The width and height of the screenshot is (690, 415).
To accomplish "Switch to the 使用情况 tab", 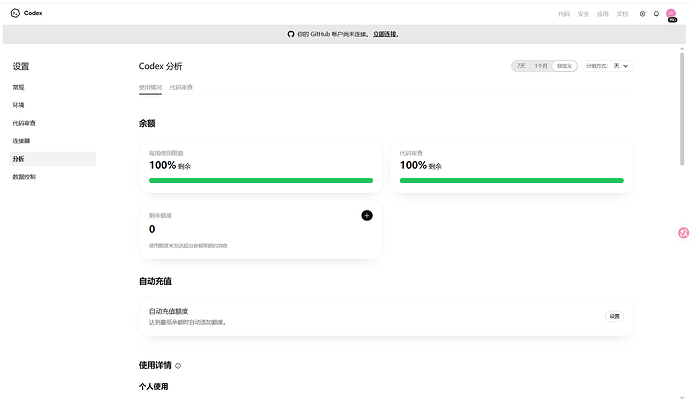I will pyautogui.click(x=150, y=87).
